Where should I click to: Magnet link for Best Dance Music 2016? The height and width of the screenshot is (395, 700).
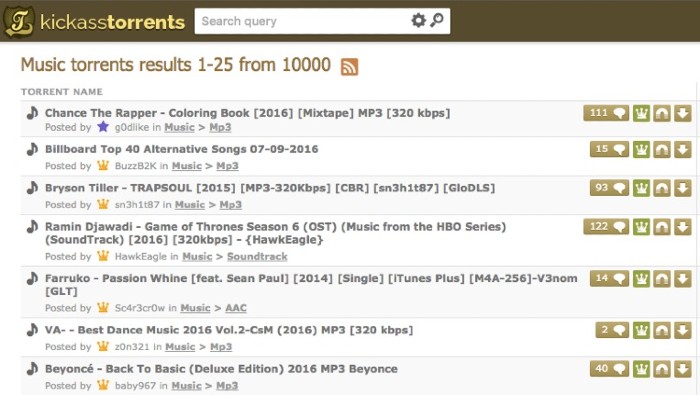[x=662, y=330]
